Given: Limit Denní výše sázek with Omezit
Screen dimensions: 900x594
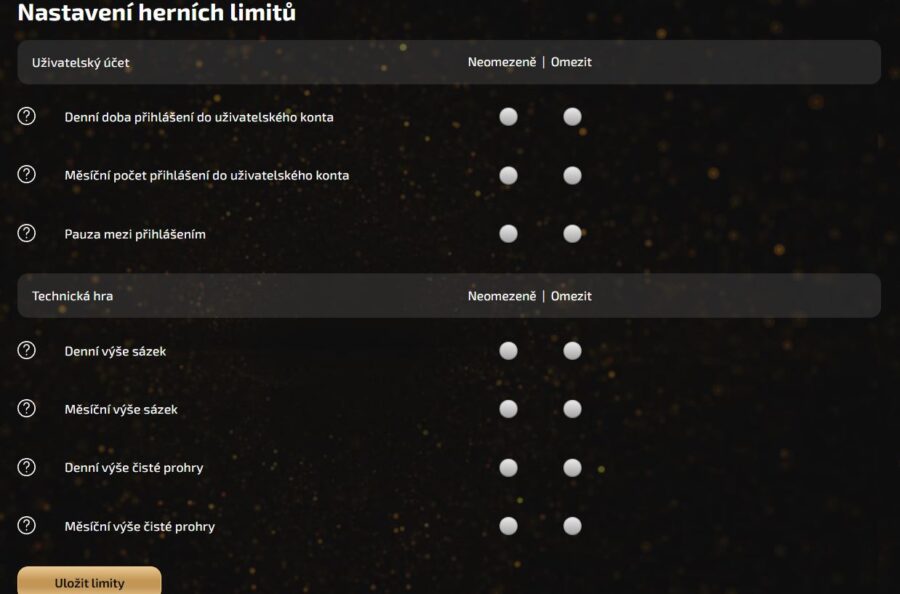Looking at the screenshot, I should pyautogui.click(x=572, y=351).
